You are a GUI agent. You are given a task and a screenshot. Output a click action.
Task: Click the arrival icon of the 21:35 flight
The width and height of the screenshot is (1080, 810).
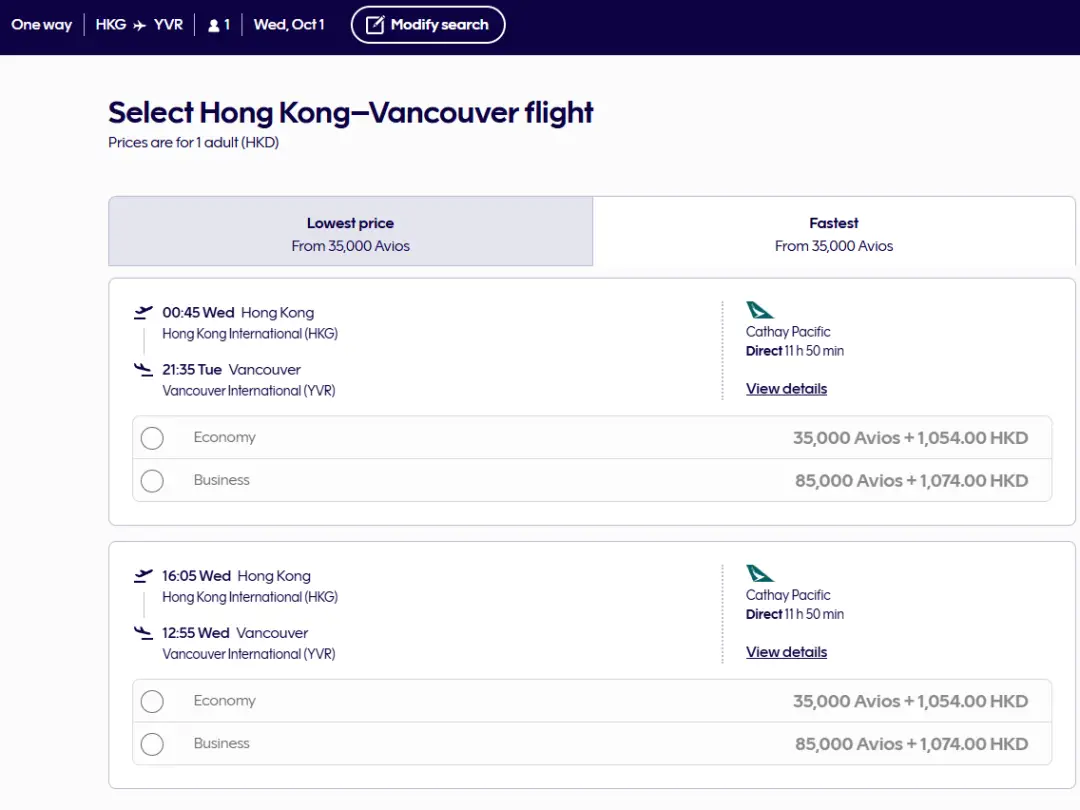(x=144, y=370)
